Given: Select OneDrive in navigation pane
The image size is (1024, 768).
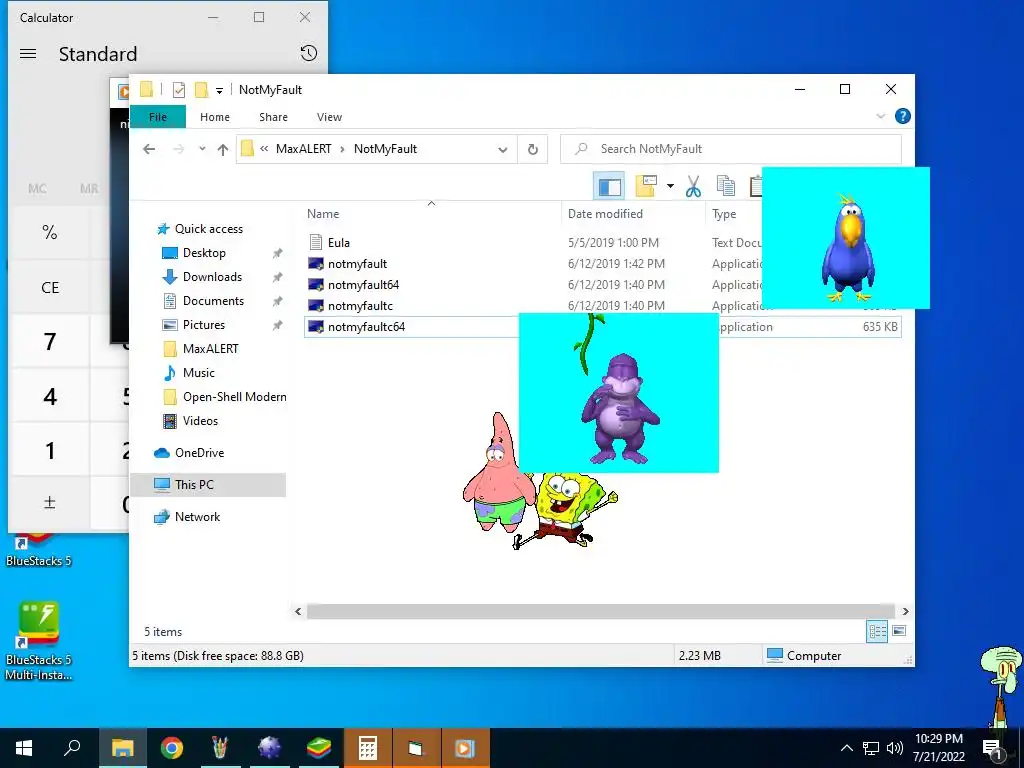Looking at the screenshot, I should 199,453.
